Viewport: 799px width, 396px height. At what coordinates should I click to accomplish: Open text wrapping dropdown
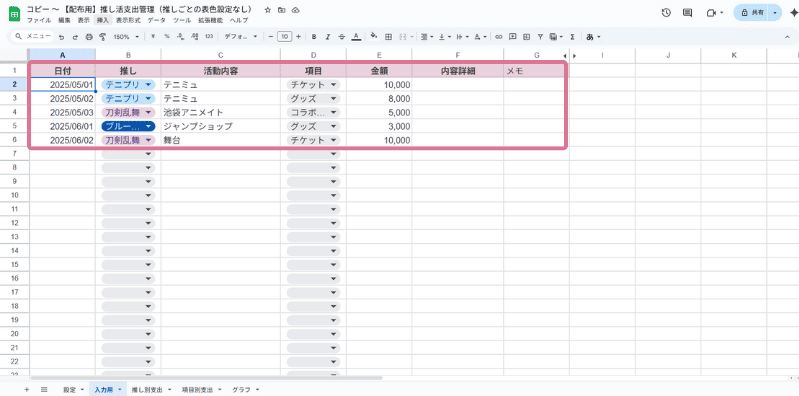click(x=462, y=37)
